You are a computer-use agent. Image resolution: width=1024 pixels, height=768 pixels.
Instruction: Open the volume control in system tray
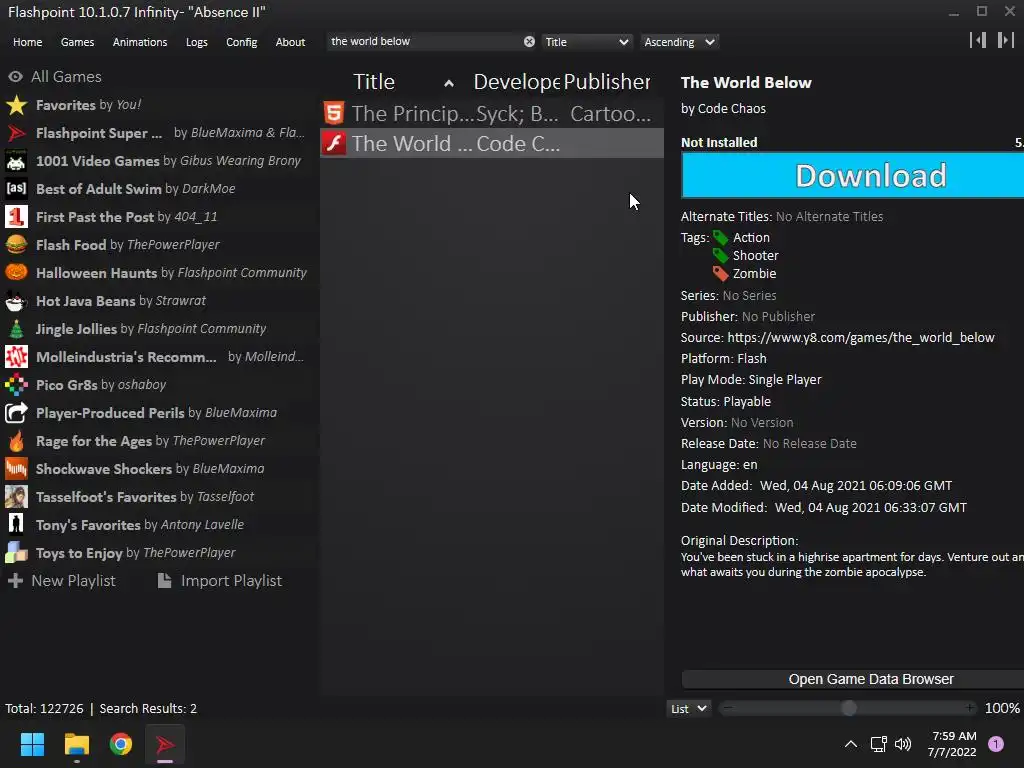pyautogui.click(x=903, y=744)
